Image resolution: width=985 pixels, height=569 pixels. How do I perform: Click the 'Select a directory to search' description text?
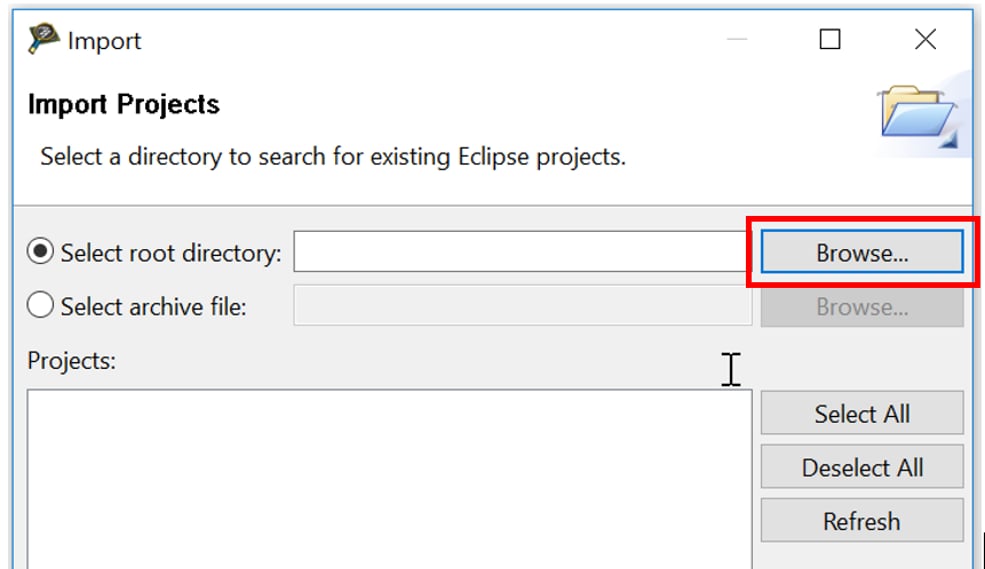click(332, 157)
